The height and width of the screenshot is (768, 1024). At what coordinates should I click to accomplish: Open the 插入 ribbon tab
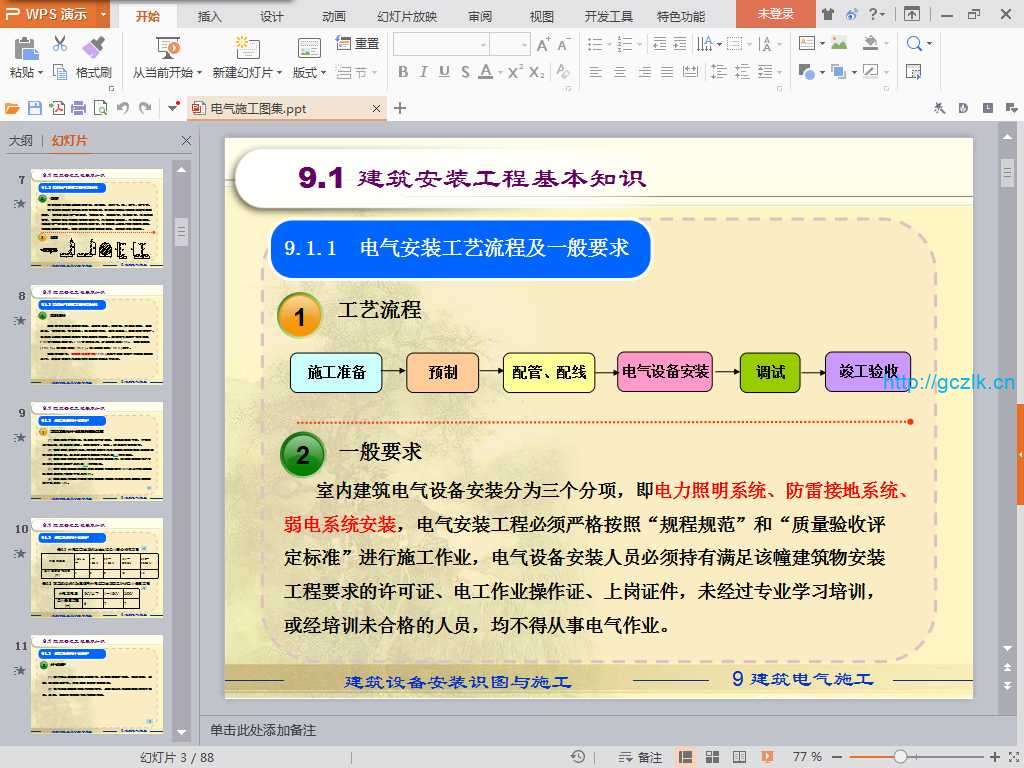pos(210,16)
